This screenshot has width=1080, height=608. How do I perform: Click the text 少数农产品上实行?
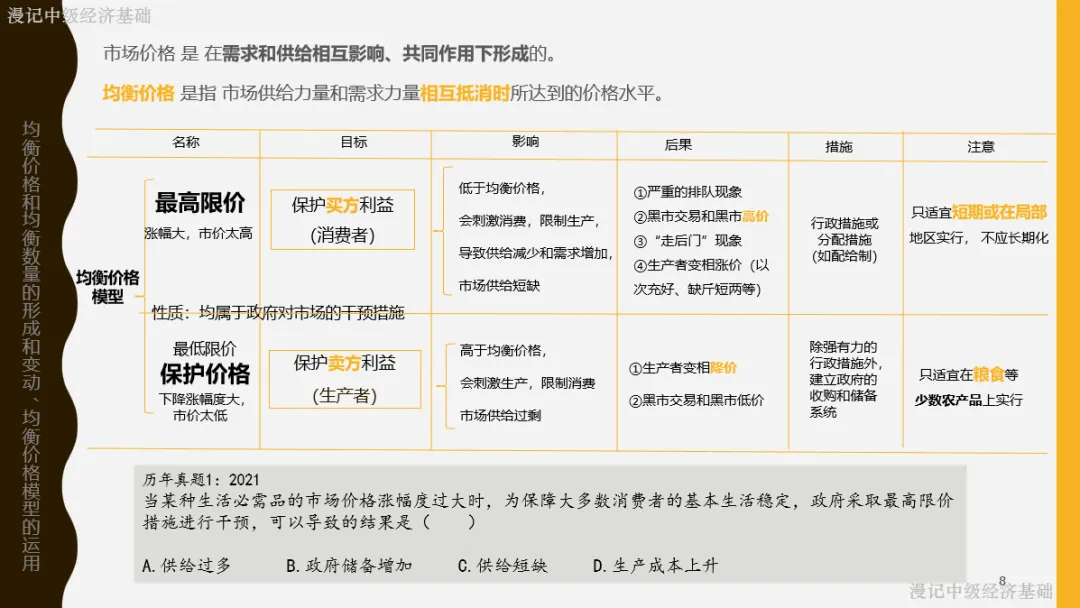pyautogui.click(x=968, y=399)
